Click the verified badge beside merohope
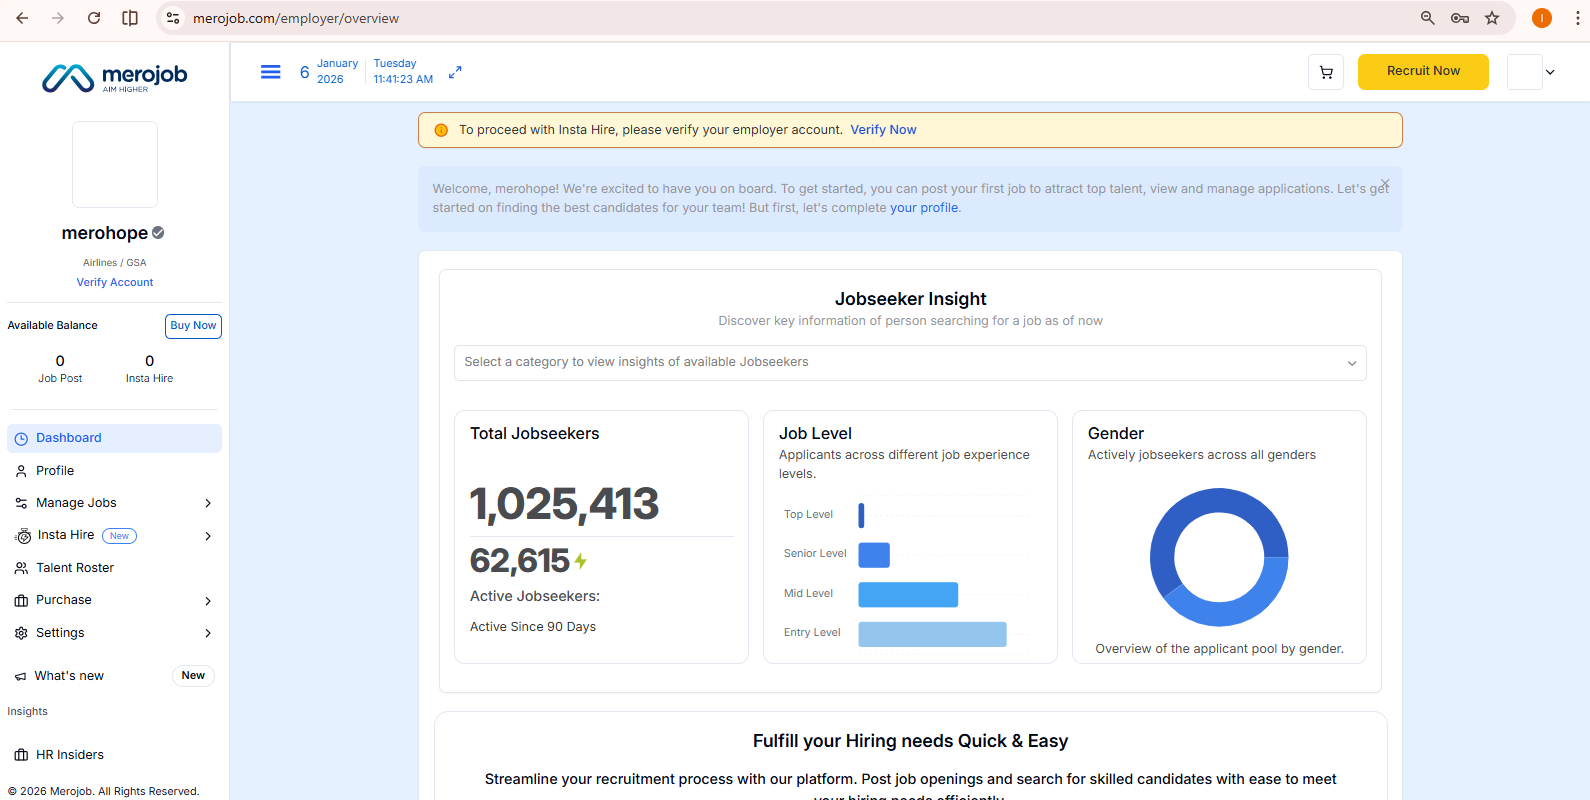Screen dimensions: 1590x800 tap(158, 233)
